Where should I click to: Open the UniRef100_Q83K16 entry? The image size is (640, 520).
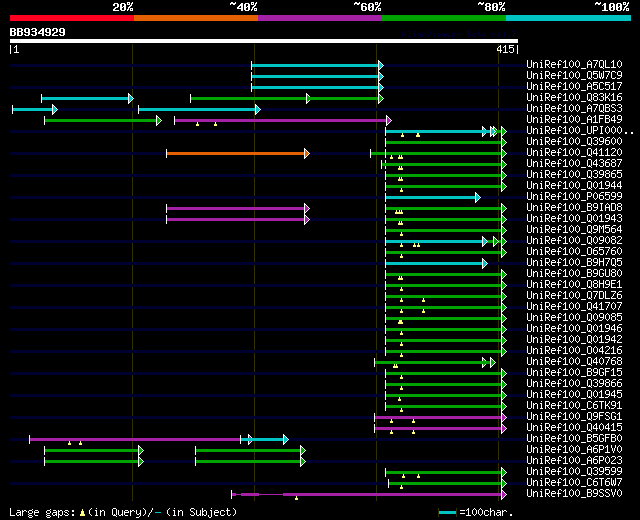(x=574, y=97)
